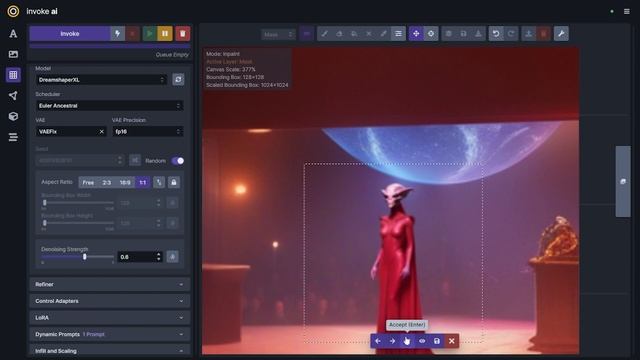Click the Queue Empty status text
This screenshot has height=360, width=640.
coord(172,55)
